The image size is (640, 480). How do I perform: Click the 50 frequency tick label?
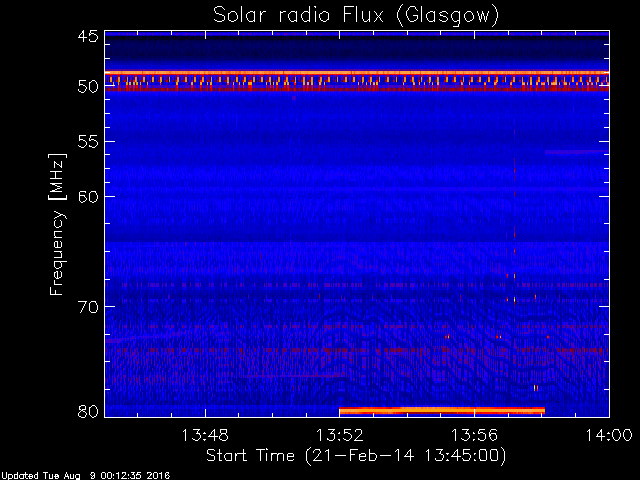[88, 87]
